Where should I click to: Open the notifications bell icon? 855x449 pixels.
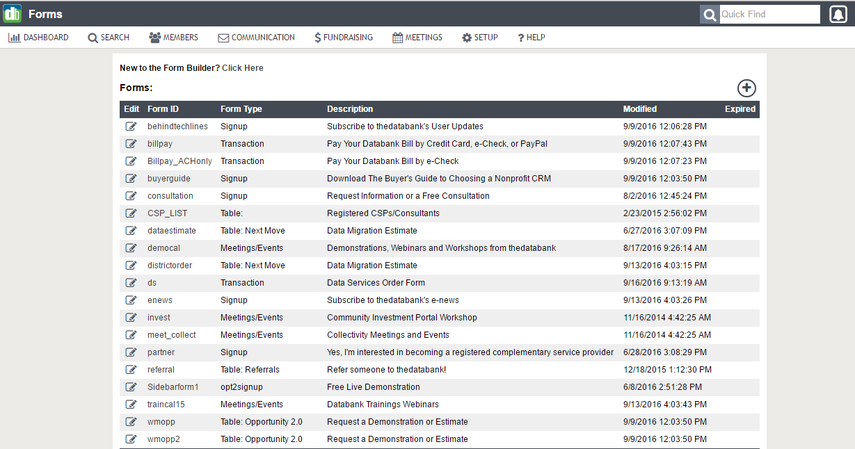(838, 14)
